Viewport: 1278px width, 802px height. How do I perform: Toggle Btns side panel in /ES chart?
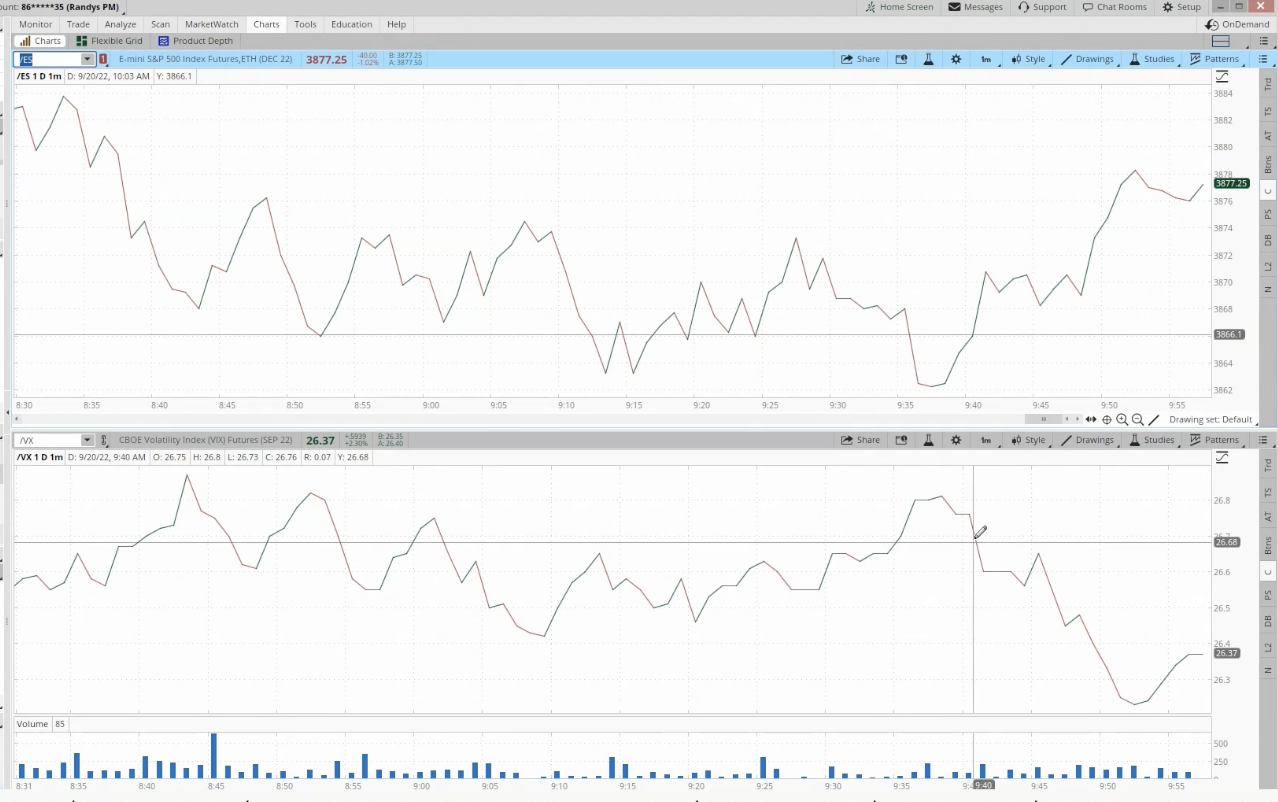point(1268,164)
